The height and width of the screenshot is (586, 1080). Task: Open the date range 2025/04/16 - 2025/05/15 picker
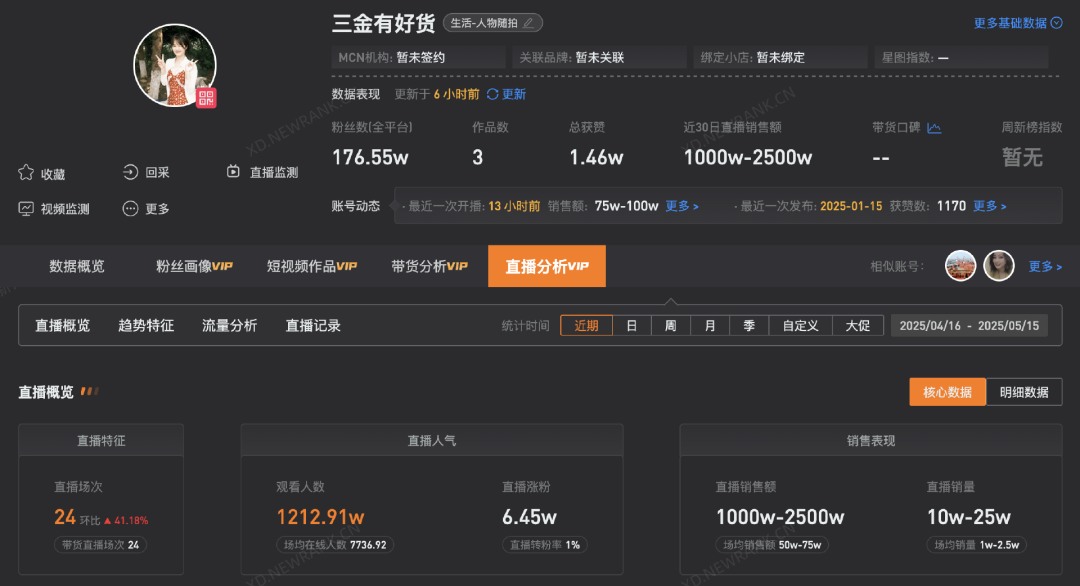[x=969, y=326]
